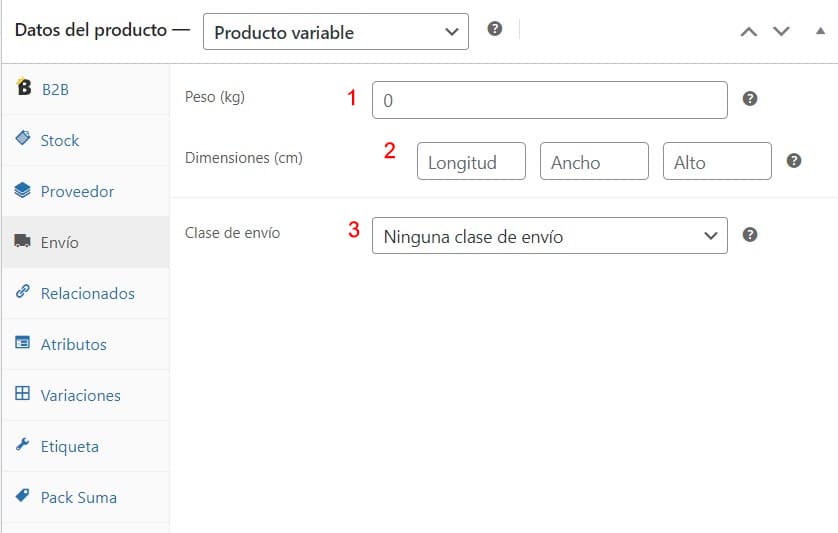The image size is (838, 533).
Task: Click the Stock tag icon
Action: 23,138
